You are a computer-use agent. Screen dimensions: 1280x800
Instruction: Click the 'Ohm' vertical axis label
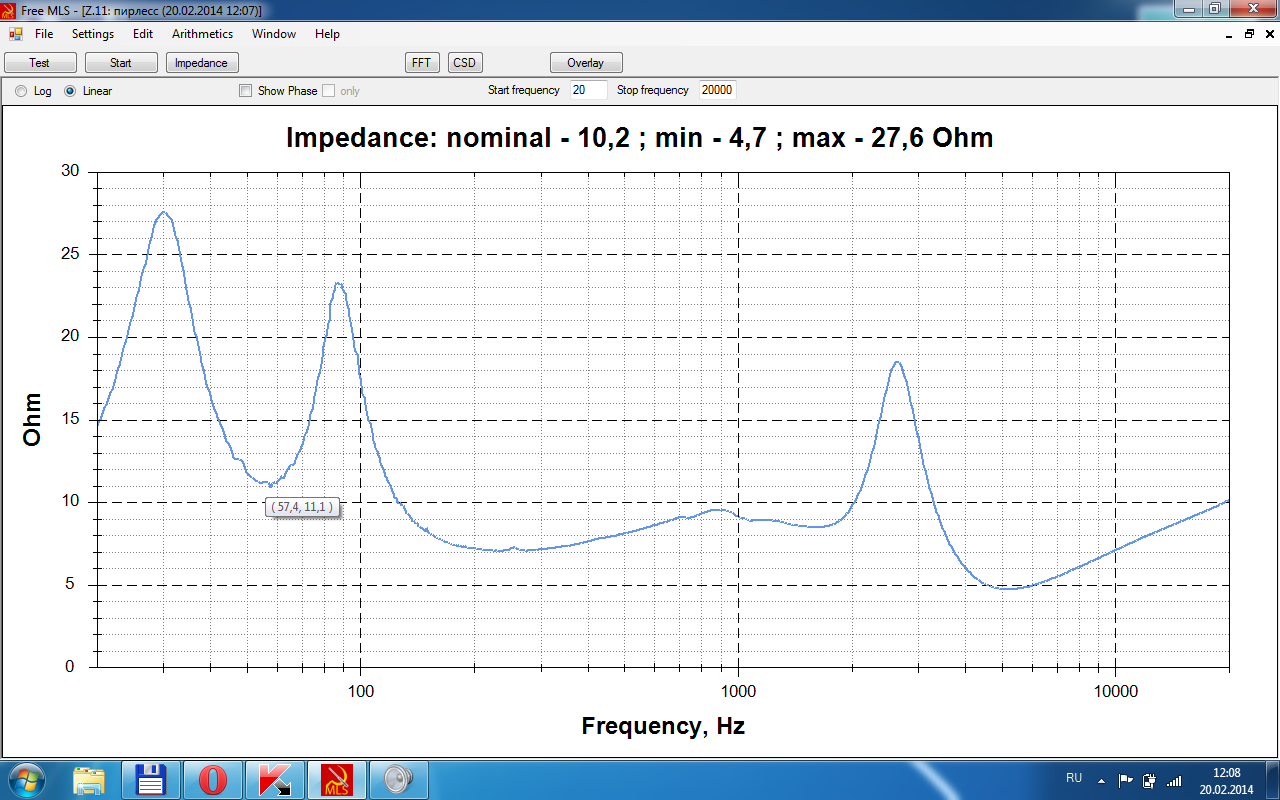(33, 419)
